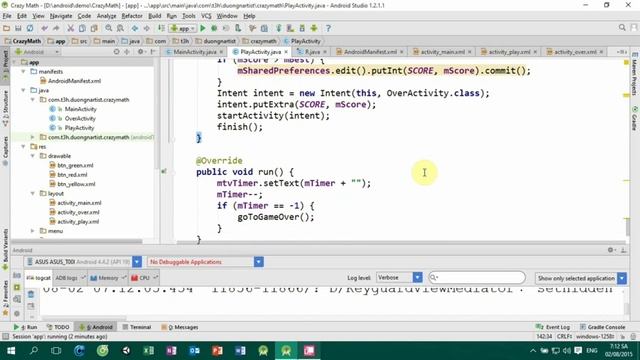Open the Android project view selector

[37, 52]
